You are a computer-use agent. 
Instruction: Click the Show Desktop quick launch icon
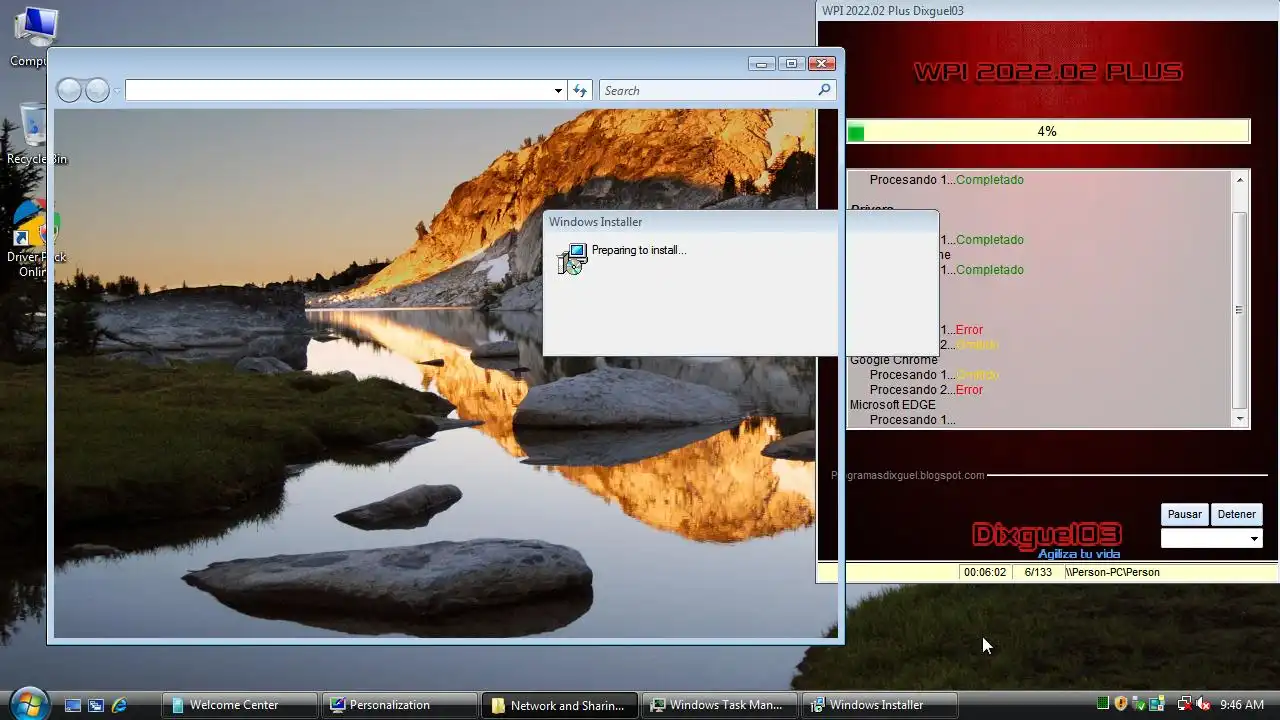click(73, 705)
